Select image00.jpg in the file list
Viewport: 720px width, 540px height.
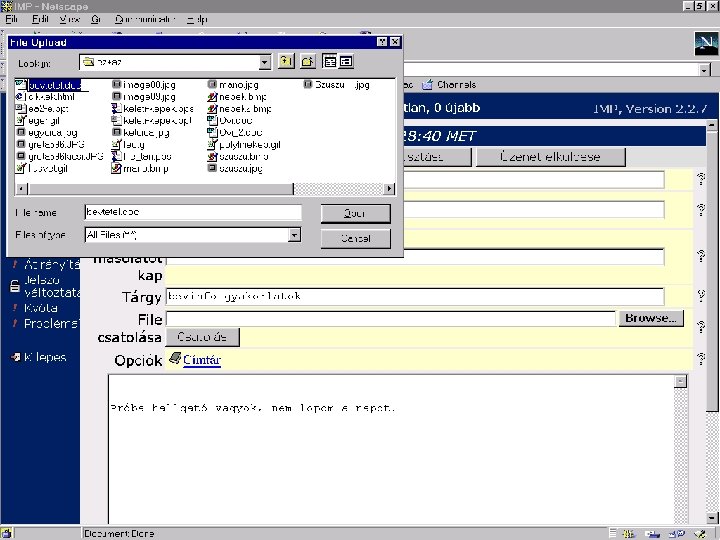tap(144, 85)
